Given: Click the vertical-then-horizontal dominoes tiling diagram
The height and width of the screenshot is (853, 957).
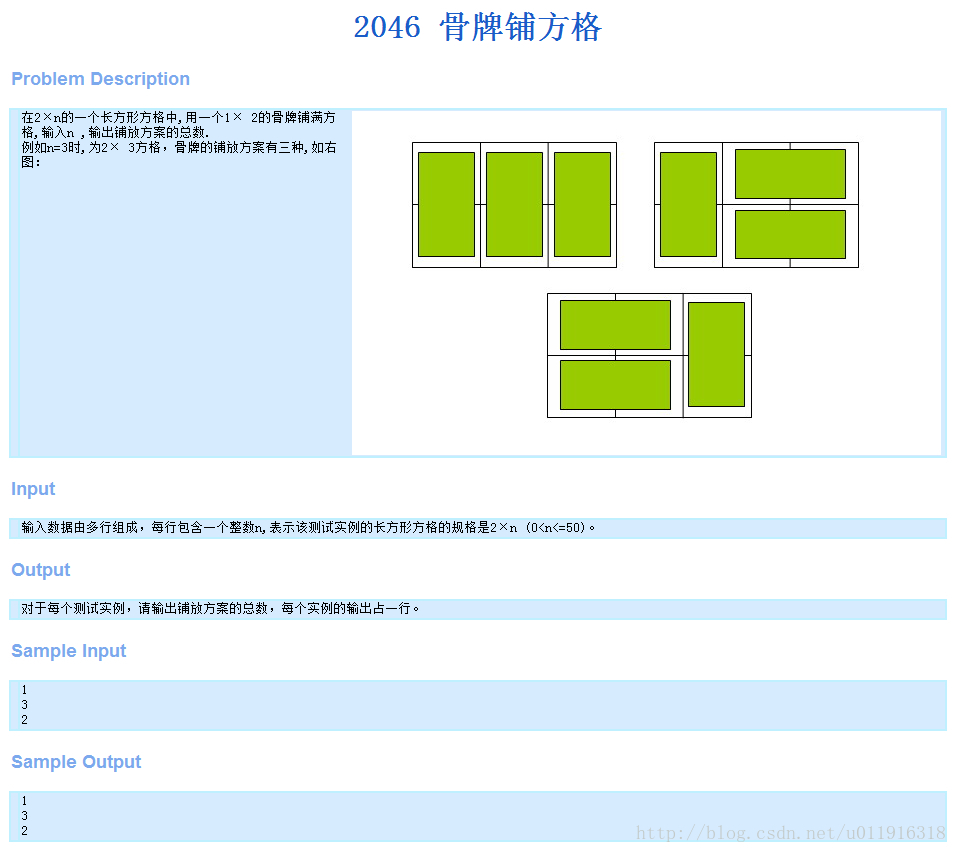Looking at the screenshot, I should tap(756, 205).
